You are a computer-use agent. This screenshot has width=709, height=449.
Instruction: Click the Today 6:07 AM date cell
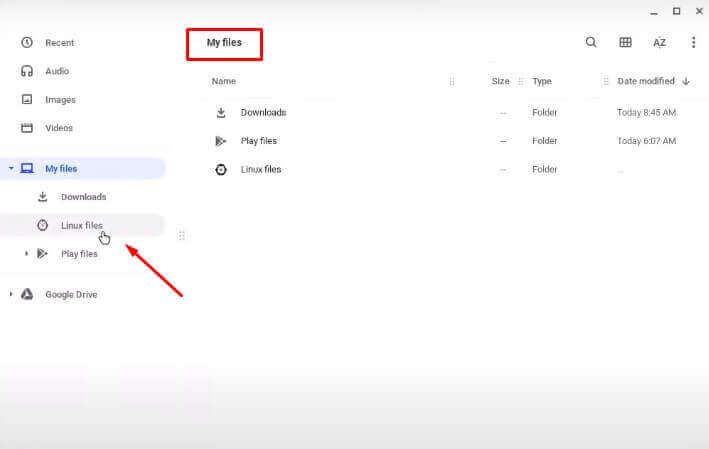647,141
